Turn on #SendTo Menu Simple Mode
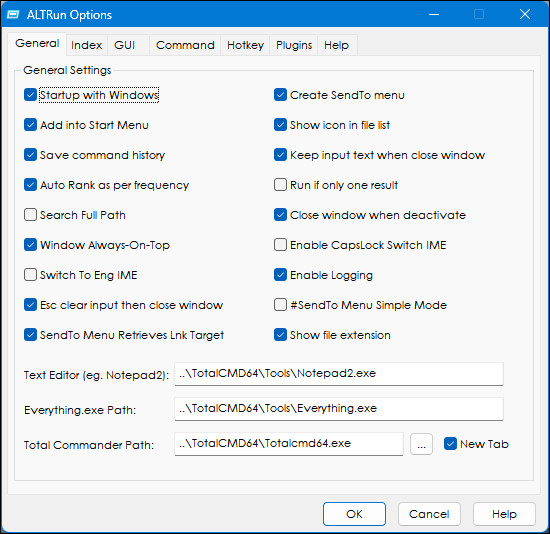This screenshot has height=534, width=550. coord(280,305)
